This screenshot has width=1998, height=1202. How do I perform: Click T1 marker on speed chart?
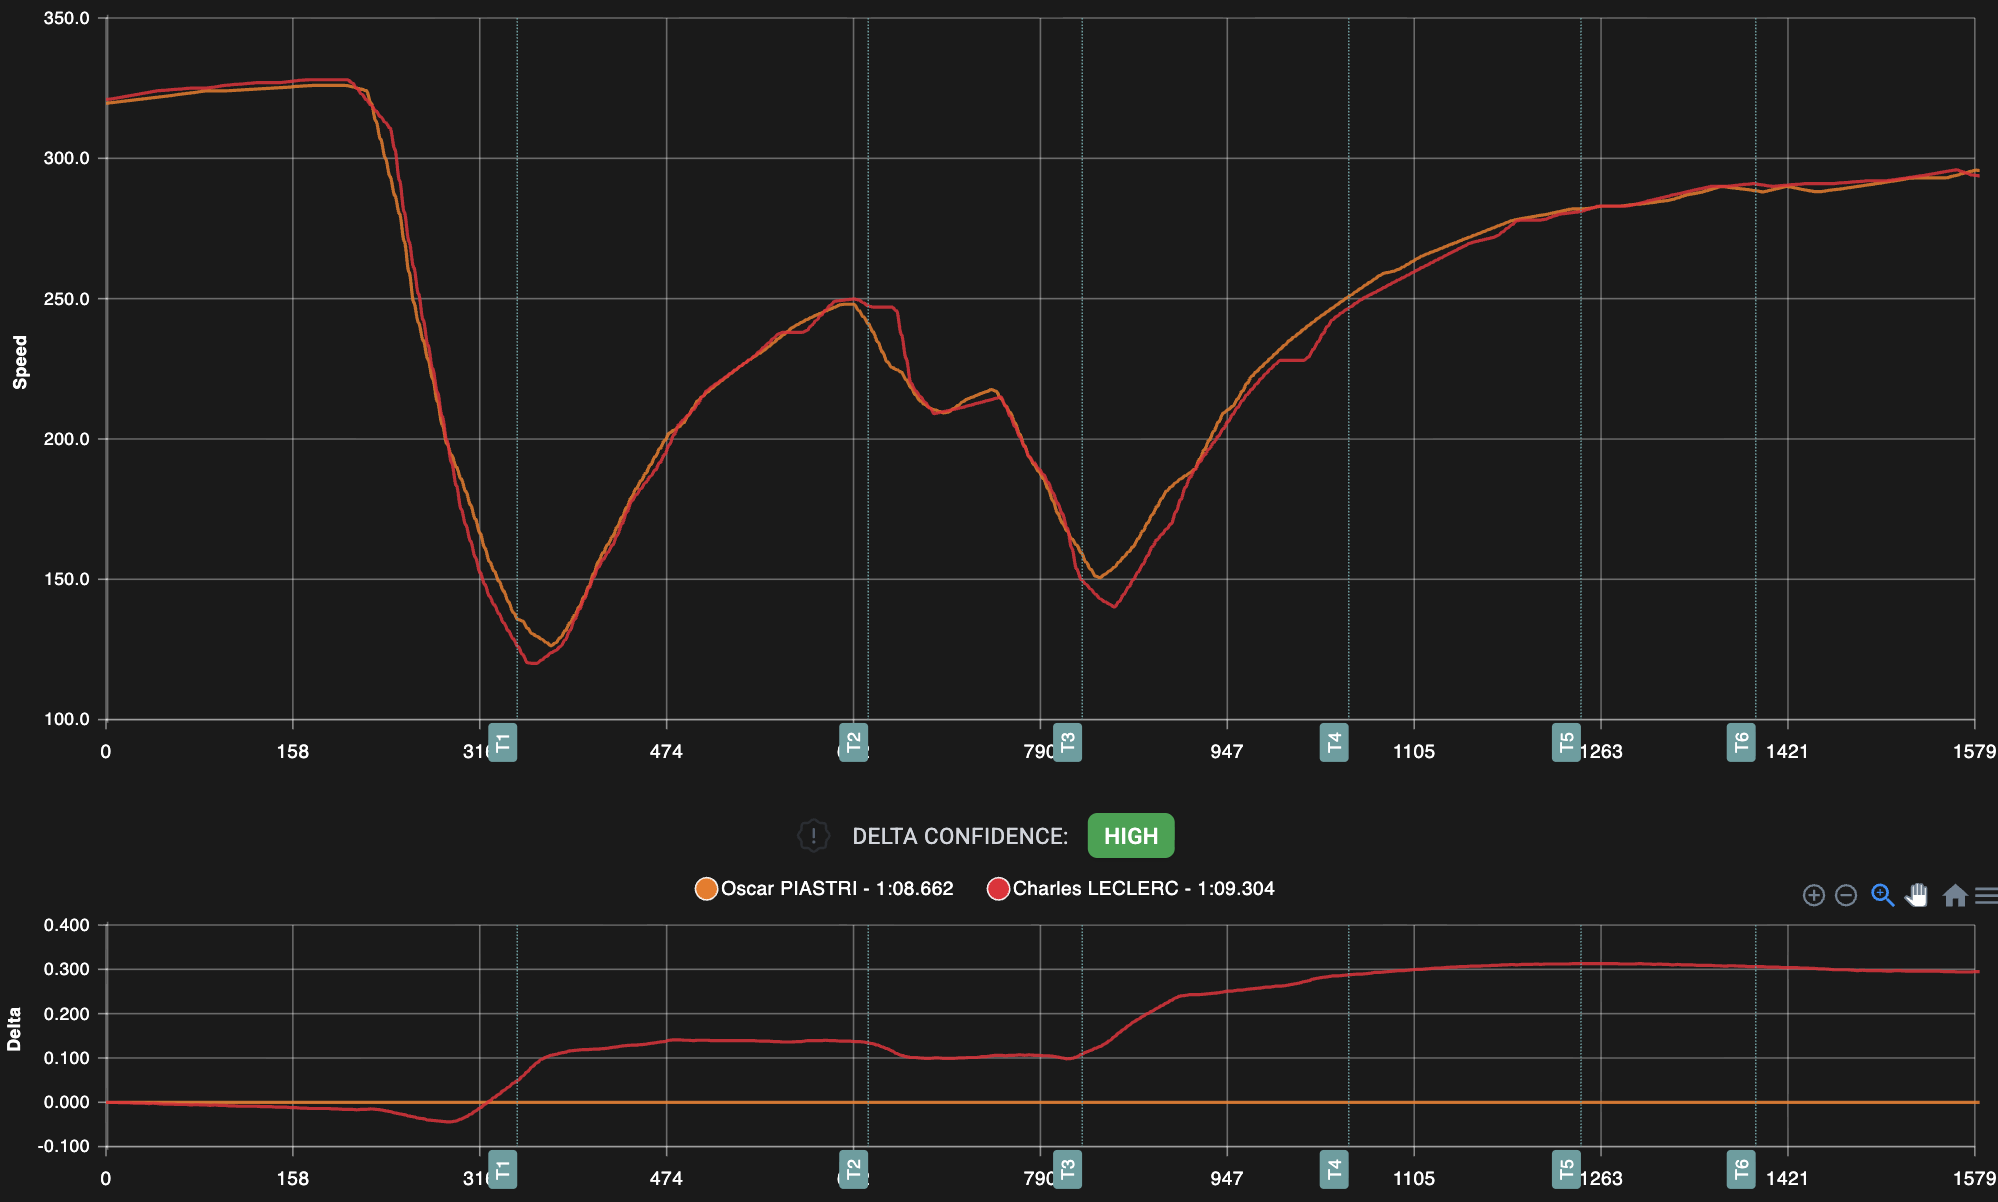pyautogui.click(x=503, y=742)
